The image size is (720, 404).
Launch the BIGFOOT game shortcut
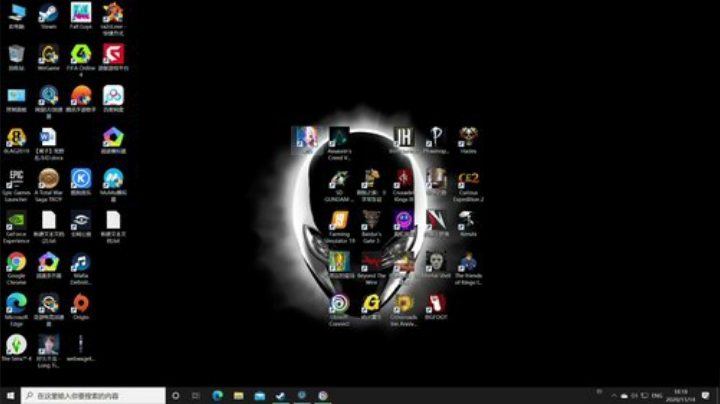coord(436,307)
